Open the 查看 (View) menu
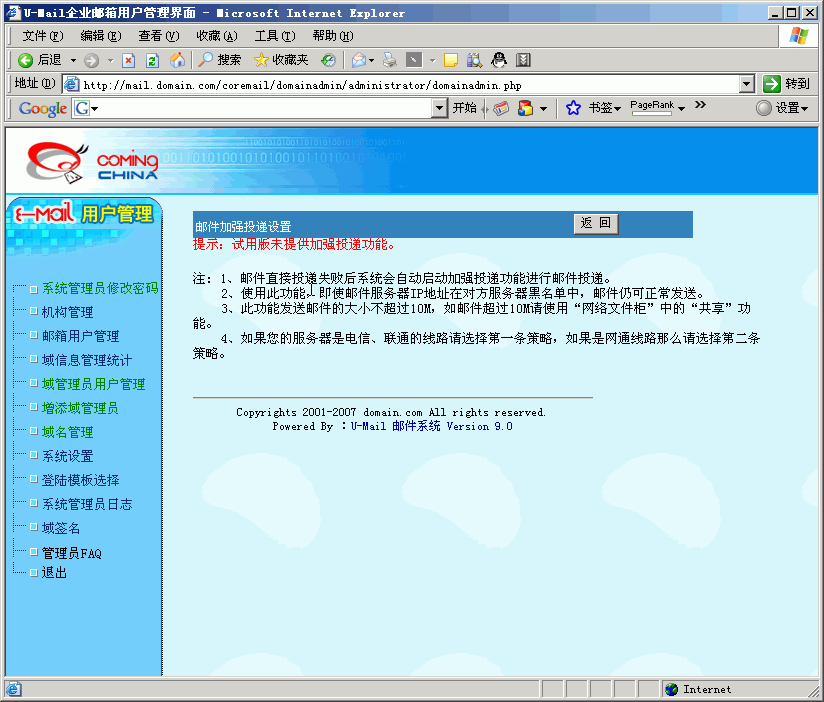824x702 pixels. click(x=157, y=35)
